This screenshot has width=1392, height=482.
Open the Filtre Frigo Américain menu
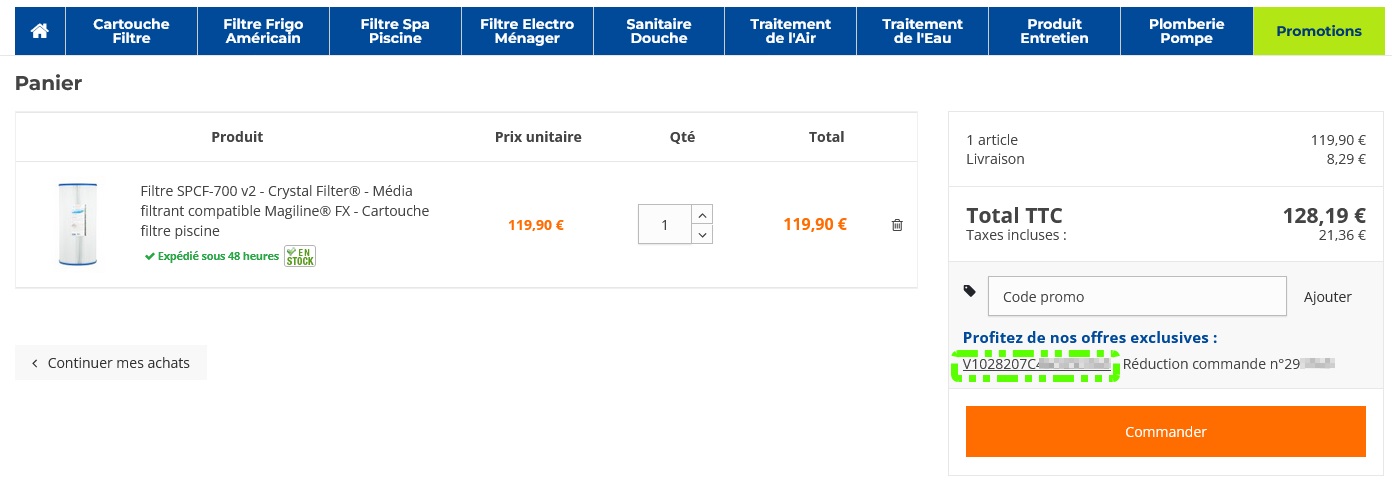263,31
